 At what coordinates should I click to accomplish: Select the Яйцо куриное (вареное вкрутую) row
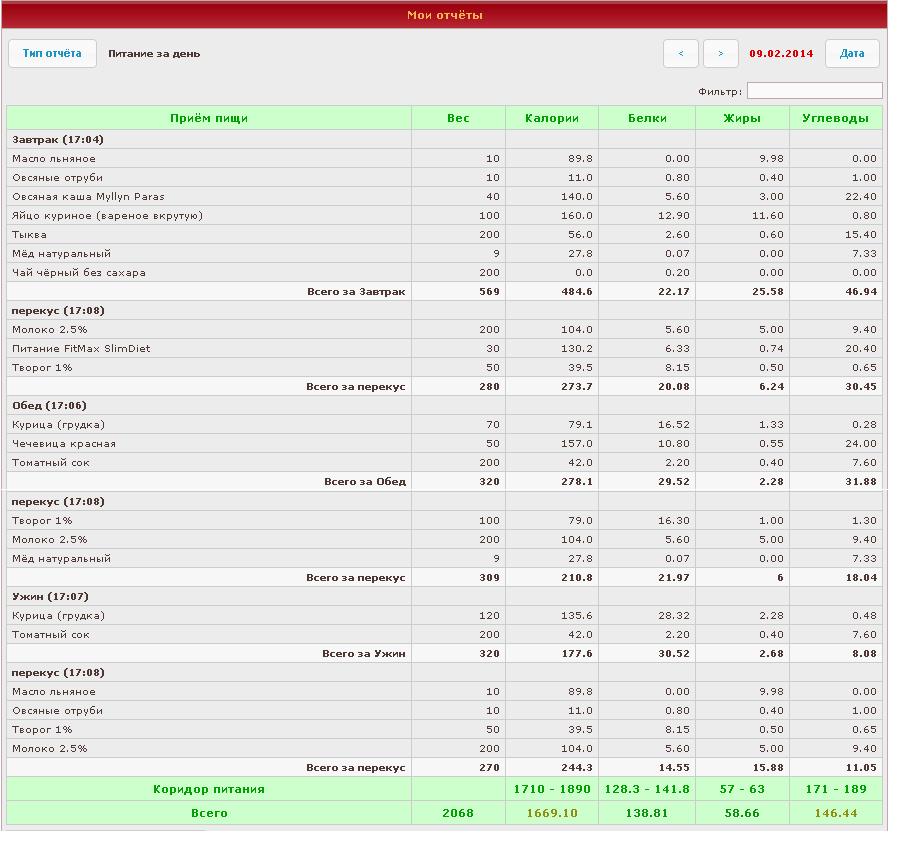[x=444, y=216]
